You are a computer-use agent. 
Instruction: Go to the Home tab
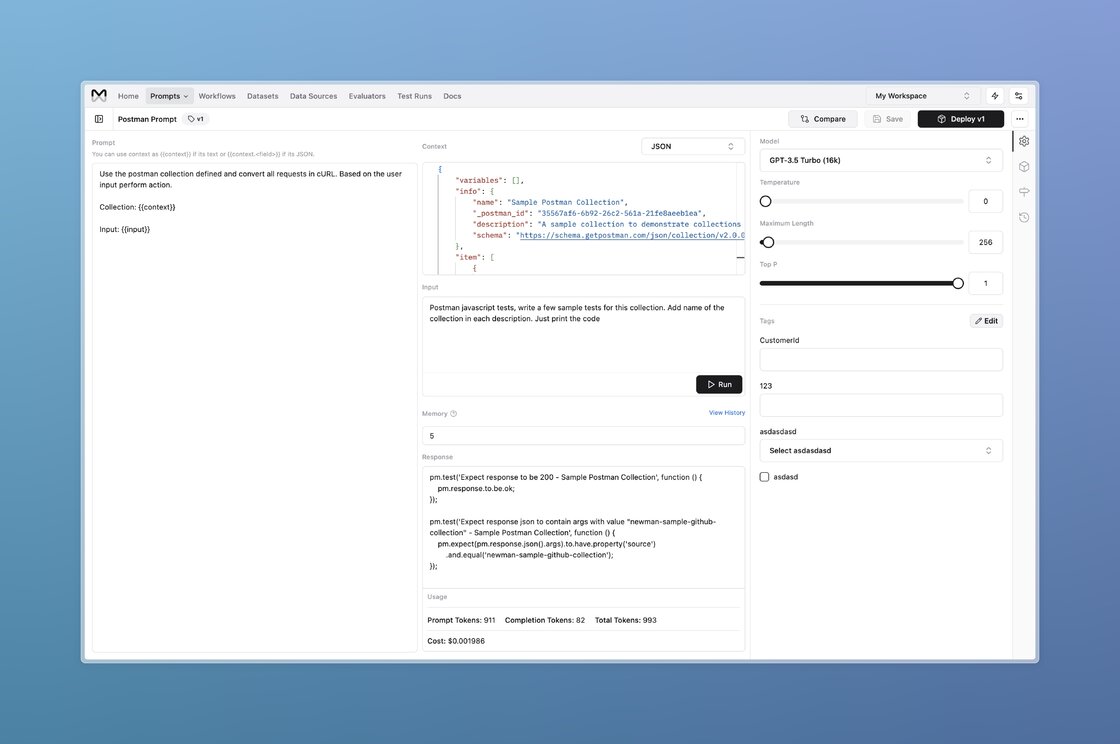tap(129, 96)
